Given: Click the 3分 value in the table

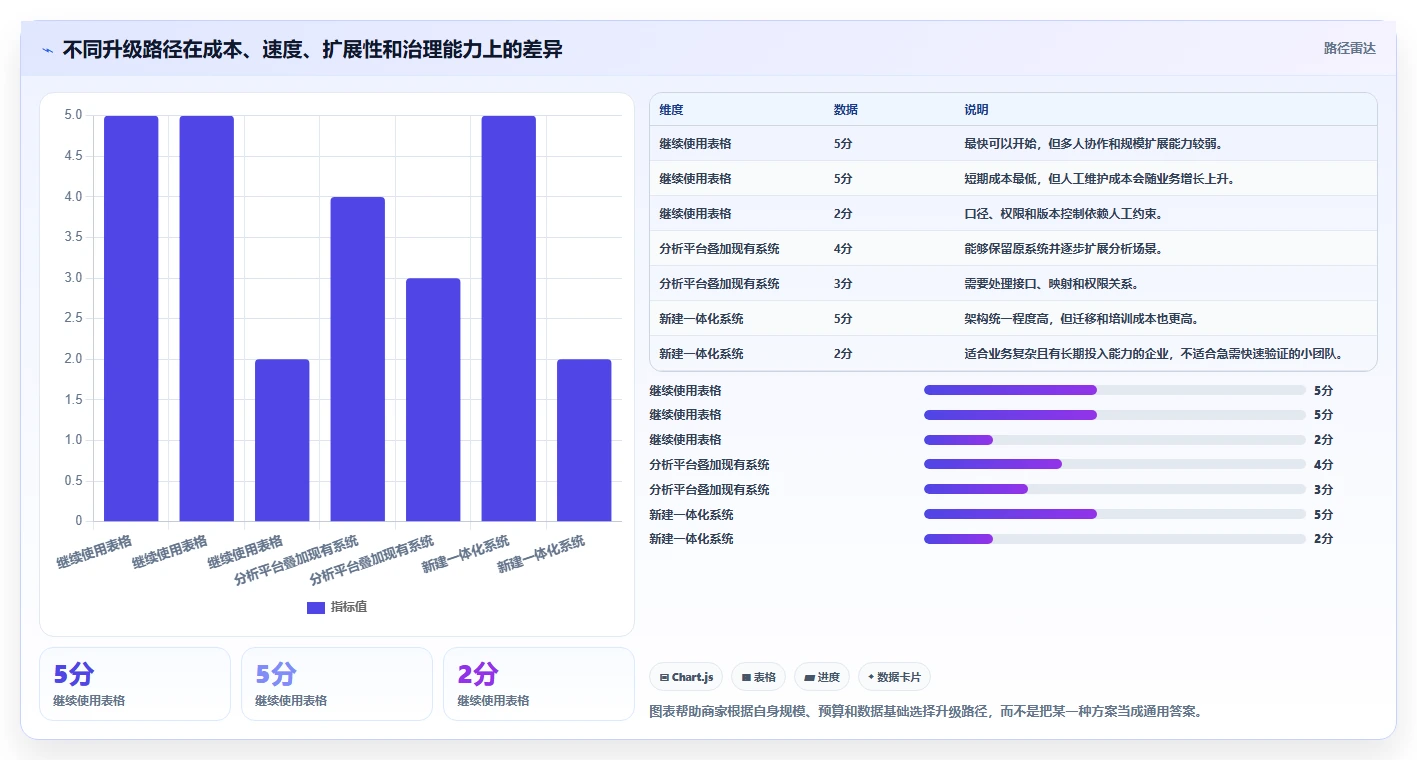Looking at the screenshot, I should point(843,284).
